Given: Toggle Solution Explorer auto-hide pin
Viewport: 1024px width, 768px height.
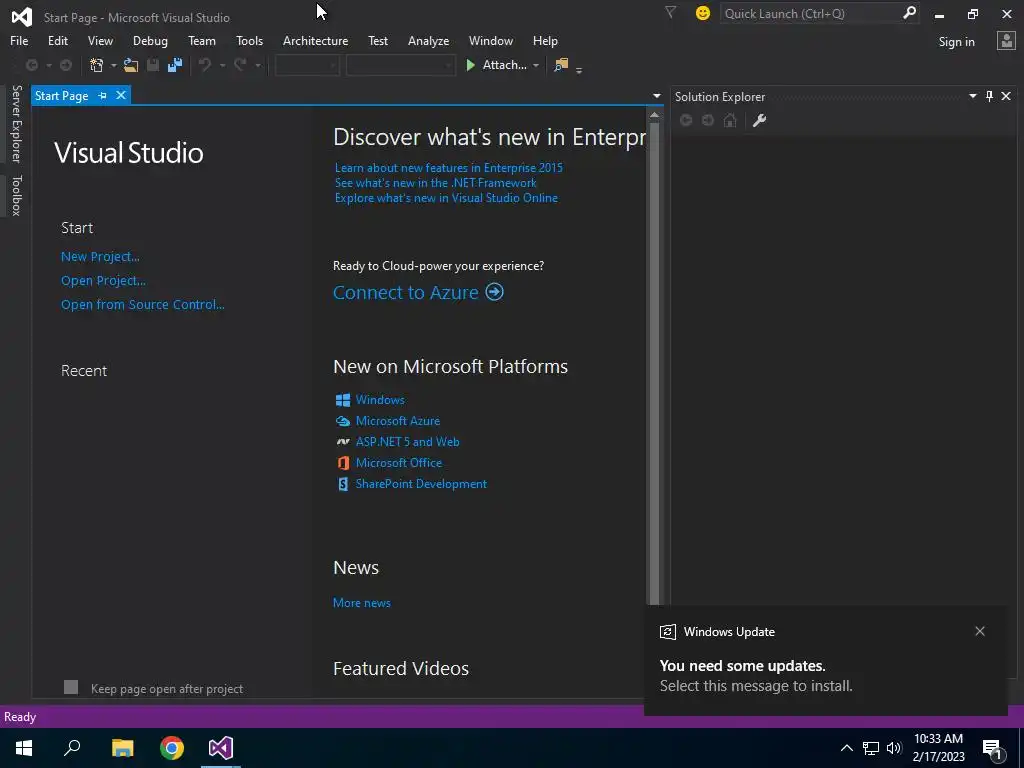Looking at the screenshot, I should (x=989, y=96).
